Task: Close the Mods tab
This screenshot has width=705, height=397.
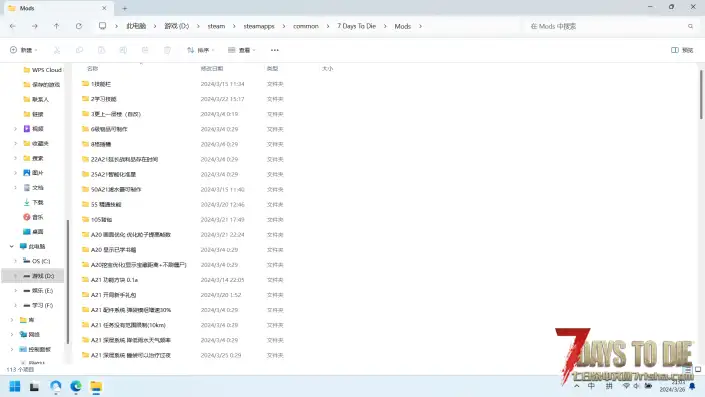Action: tap(104, 8)
